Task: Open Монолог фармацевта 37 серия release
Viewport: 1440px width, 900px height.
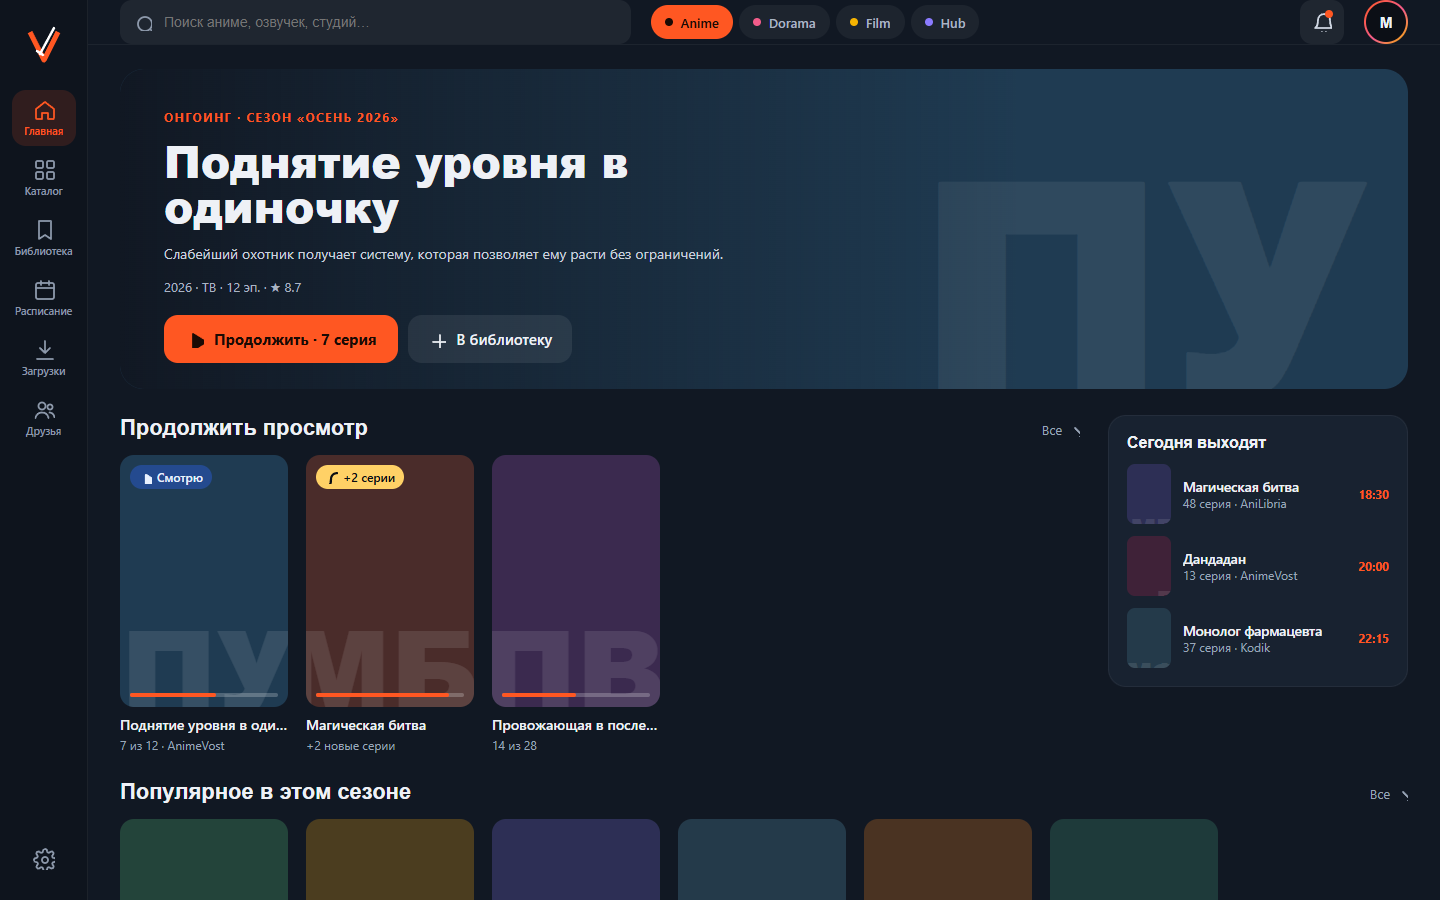Action: tap(1258, 638)
